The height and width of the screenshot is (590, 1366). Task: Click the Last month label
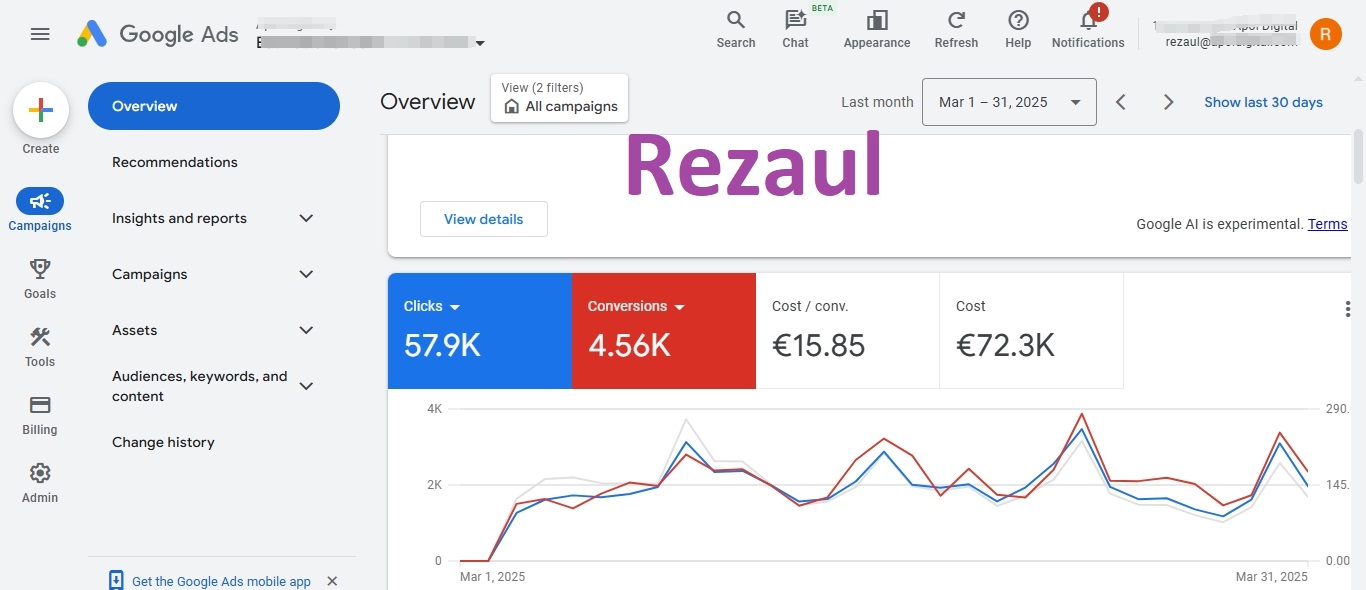(877, 102)
